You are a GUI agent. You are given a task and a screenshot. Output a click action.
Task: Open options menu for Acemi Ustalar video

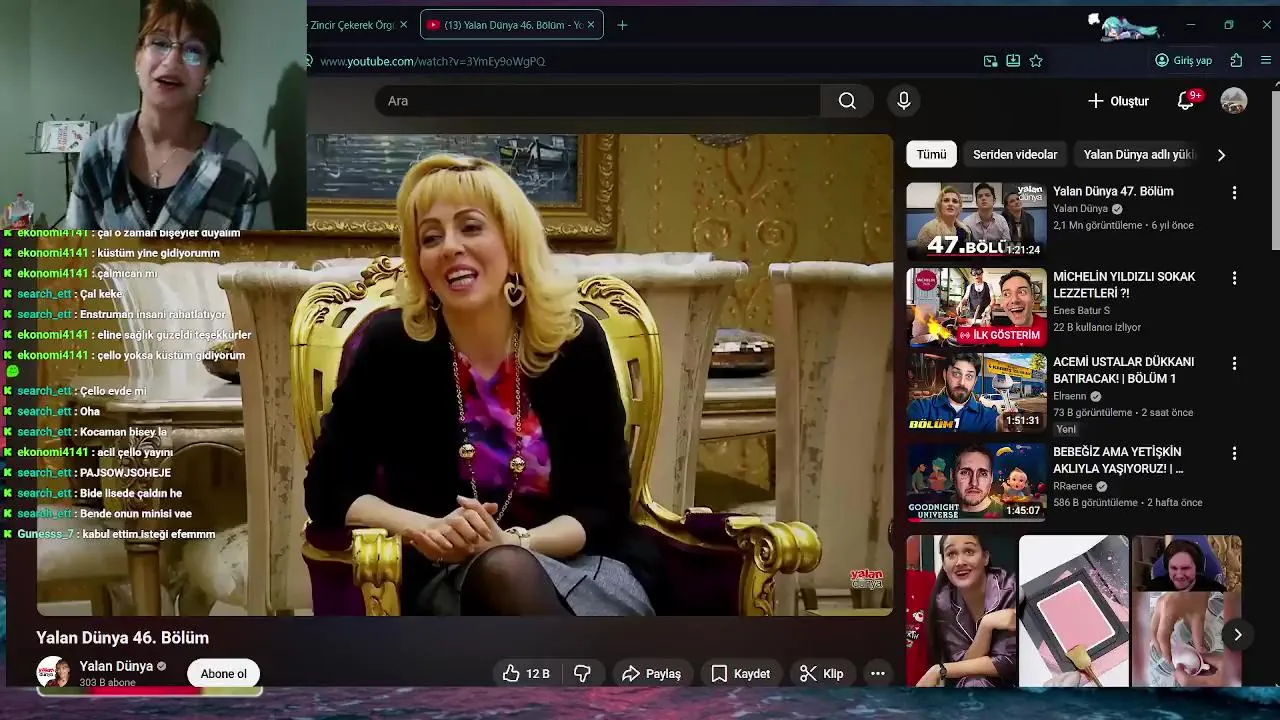coord(1234,363)
